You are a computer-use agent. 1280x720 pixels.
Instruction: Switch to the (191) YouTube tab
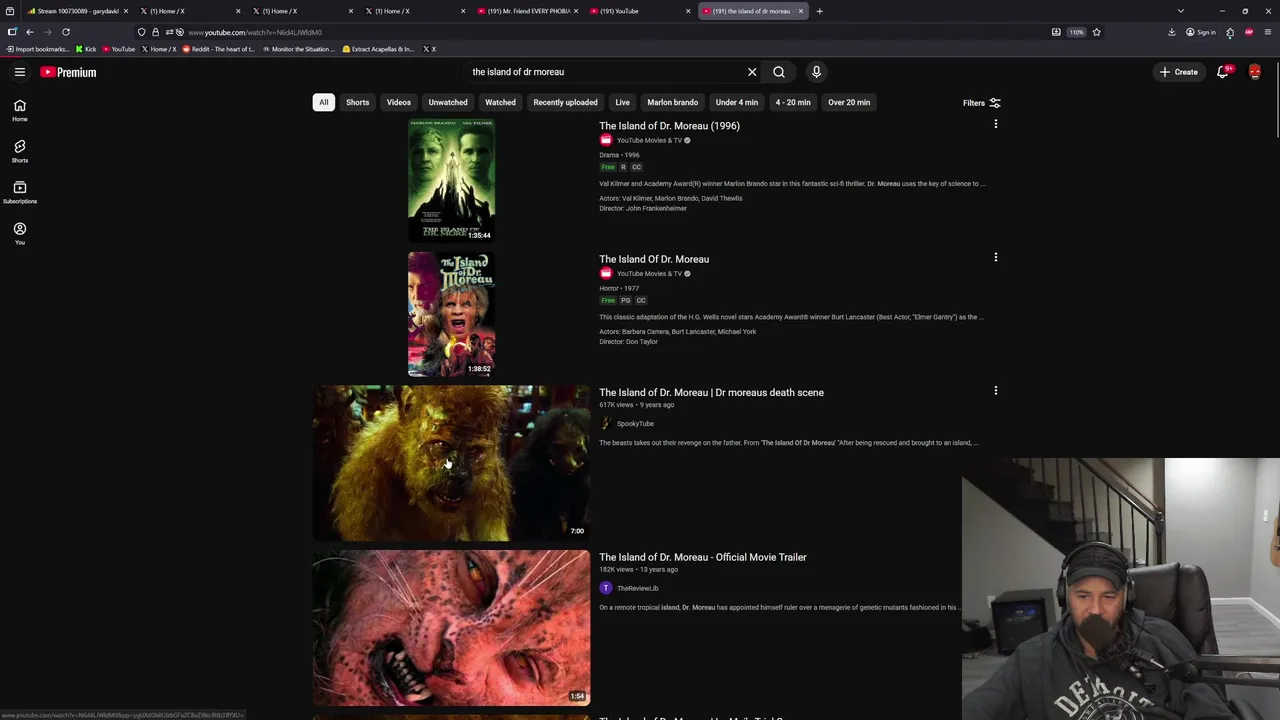638,11
